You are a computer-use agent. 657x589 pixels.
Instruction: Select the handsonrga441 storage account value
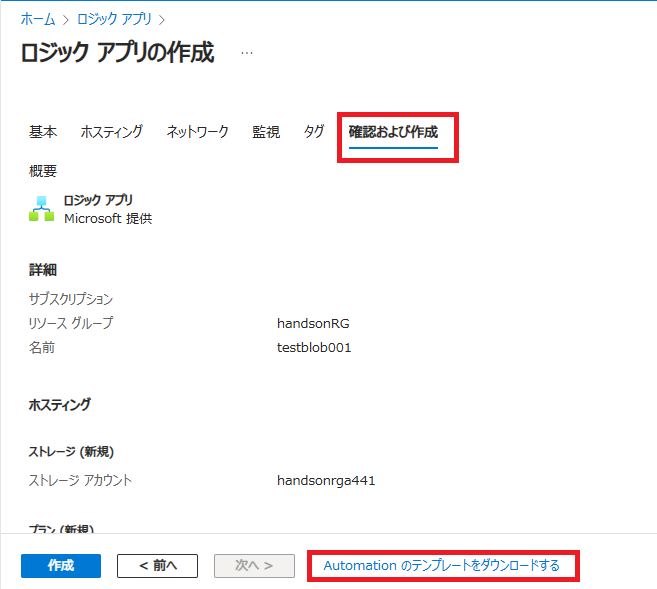click(x=326, y=480)
